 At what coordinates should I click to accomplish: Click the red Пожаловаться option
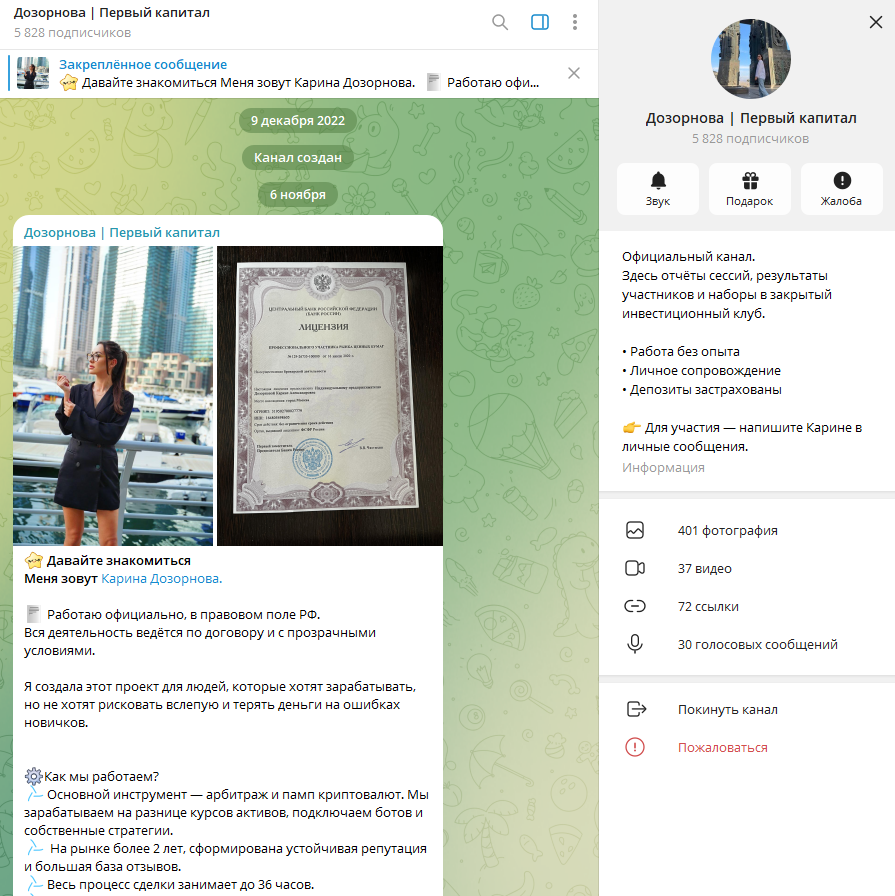click(x=722, y=748)
